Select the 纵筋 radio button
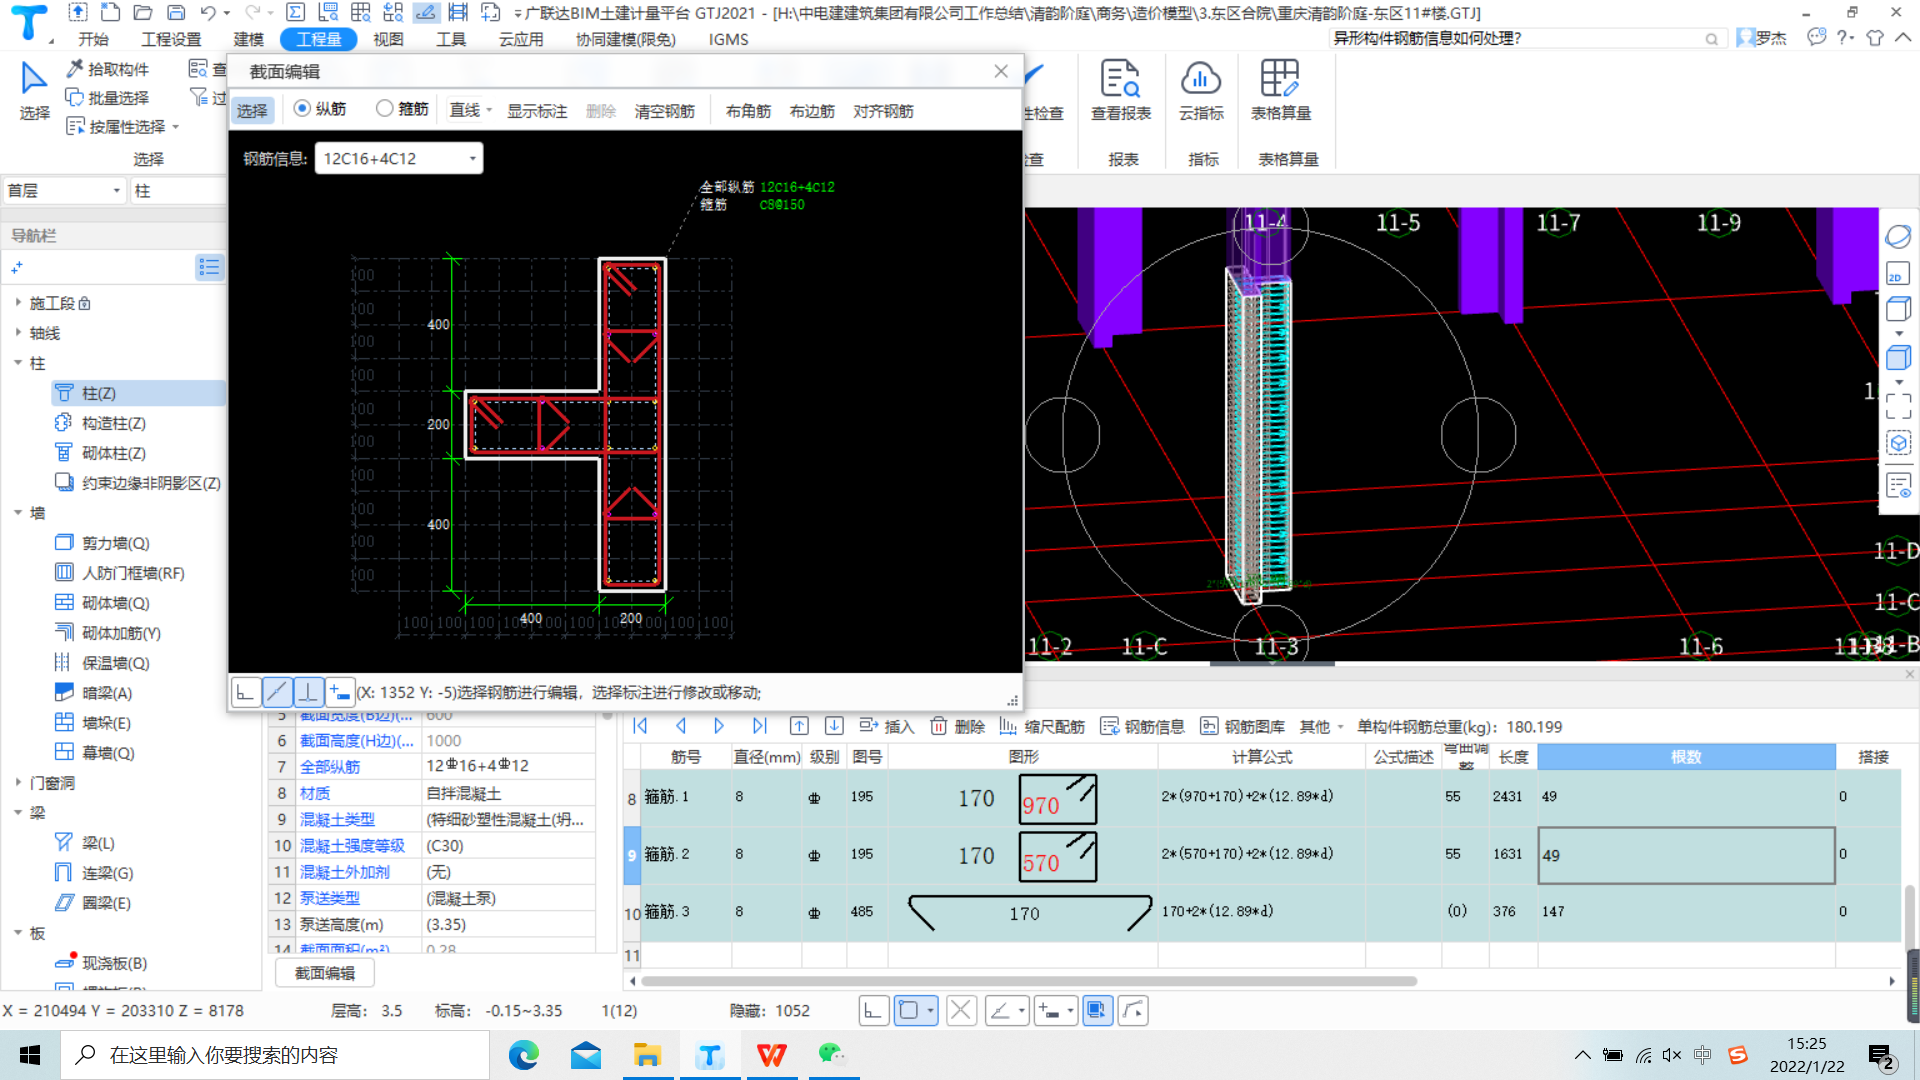This screenshot has height=1080, width=1920. (x=301, y=109)
